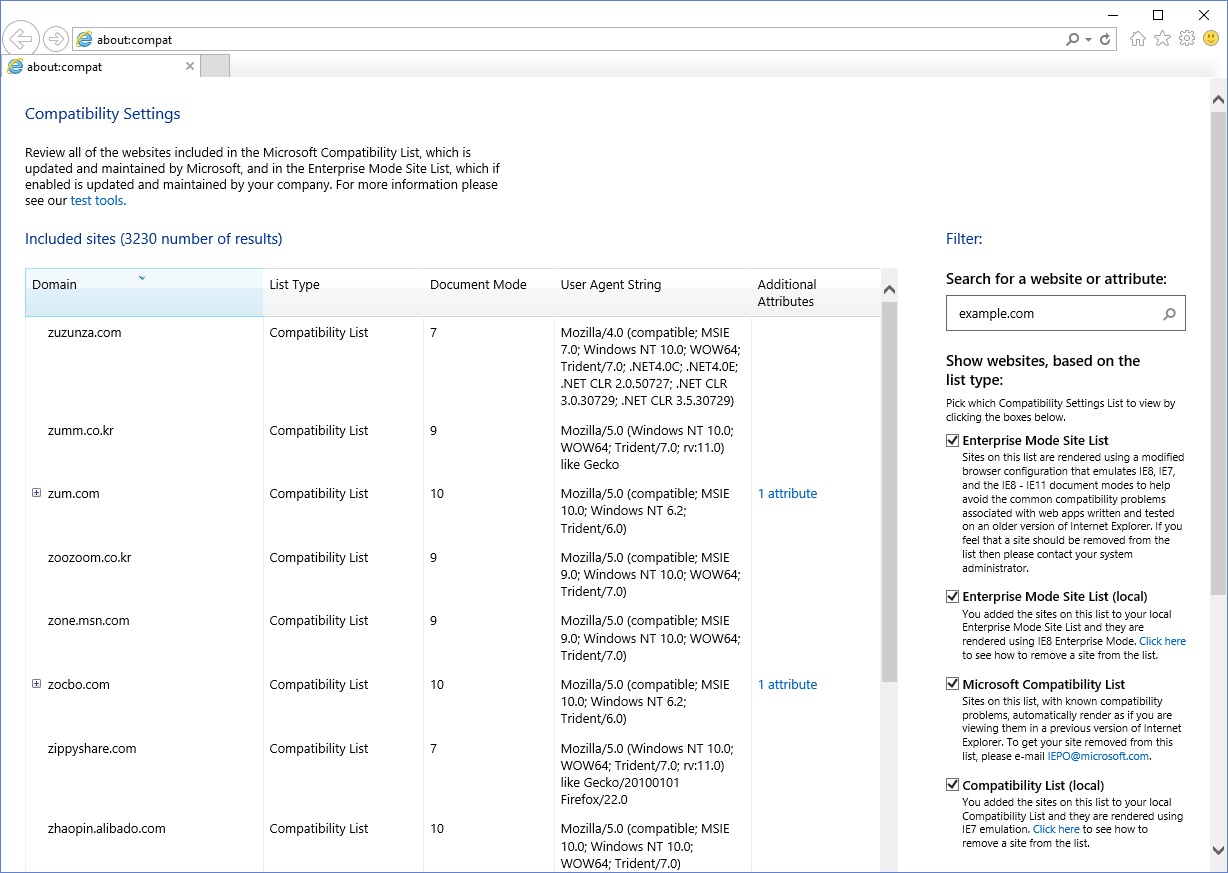Screen dimensions: 1228x873
Task: Click the address bar search magnifier icon
Action: pos(1073,40)
